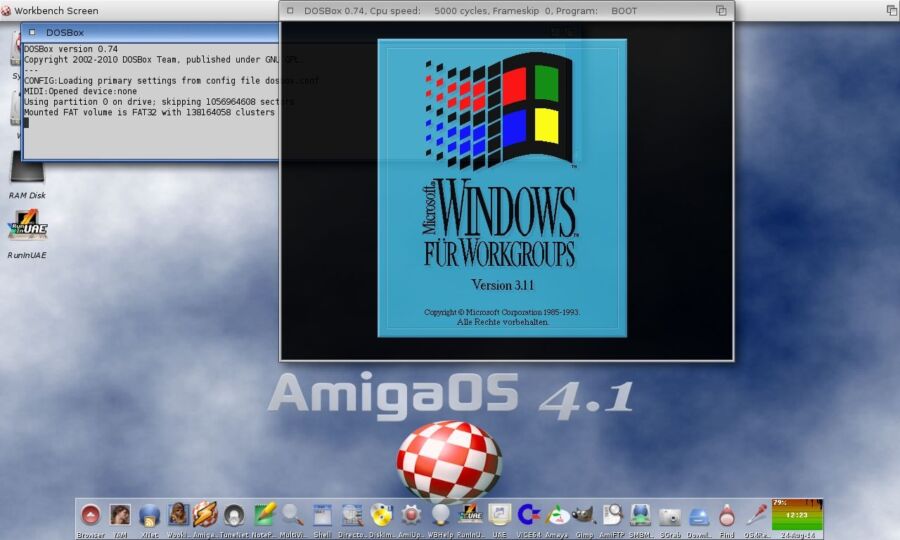Open OS4Radio microphone icon in dock
The width and height of the screenshot is (900, 540).
click(757, 515)
